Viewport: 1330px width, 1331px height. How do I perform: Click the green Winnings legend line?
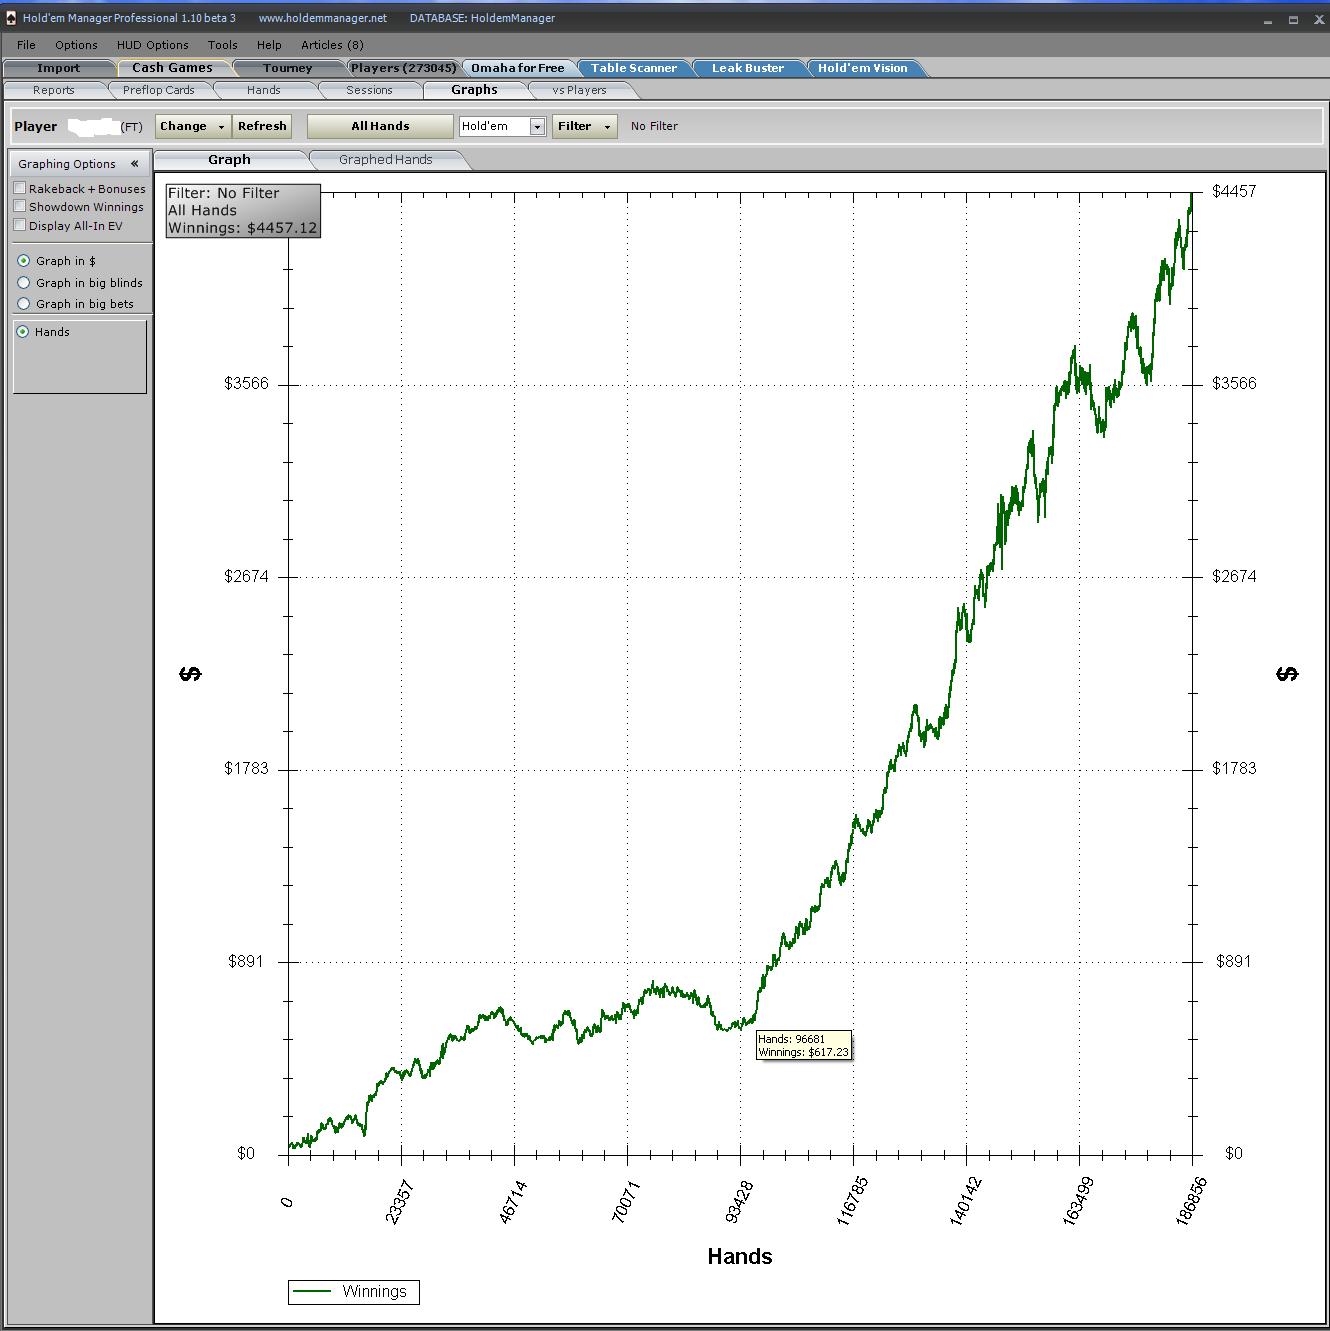pos(311,1292)
